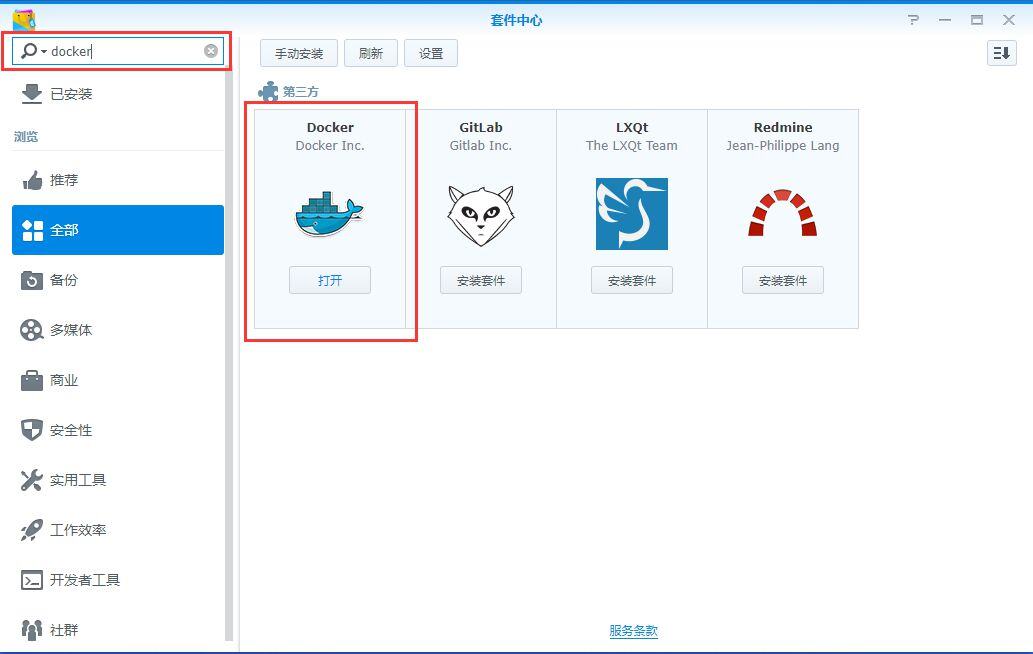
Task: Minimize the Package Center window
Action: (x=945, y=20)
